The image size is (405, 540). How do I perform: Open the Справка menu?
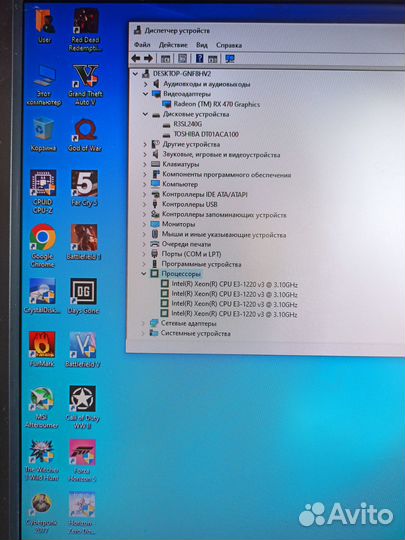(229, 45)
